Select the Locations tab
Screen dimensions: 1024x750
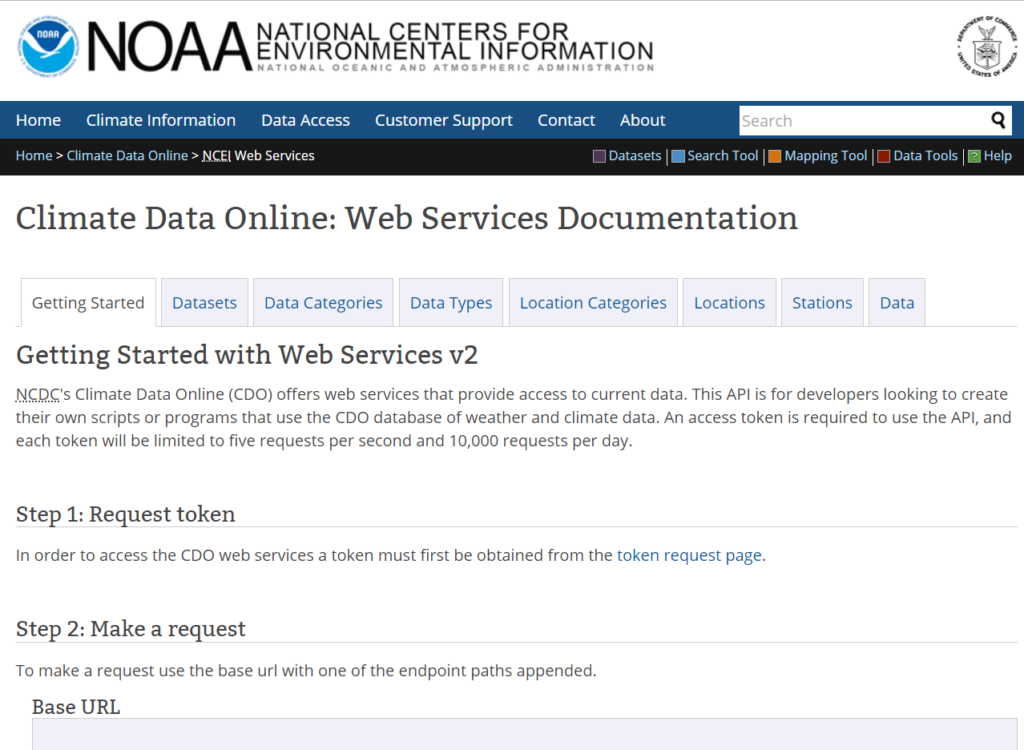point(729,301)
